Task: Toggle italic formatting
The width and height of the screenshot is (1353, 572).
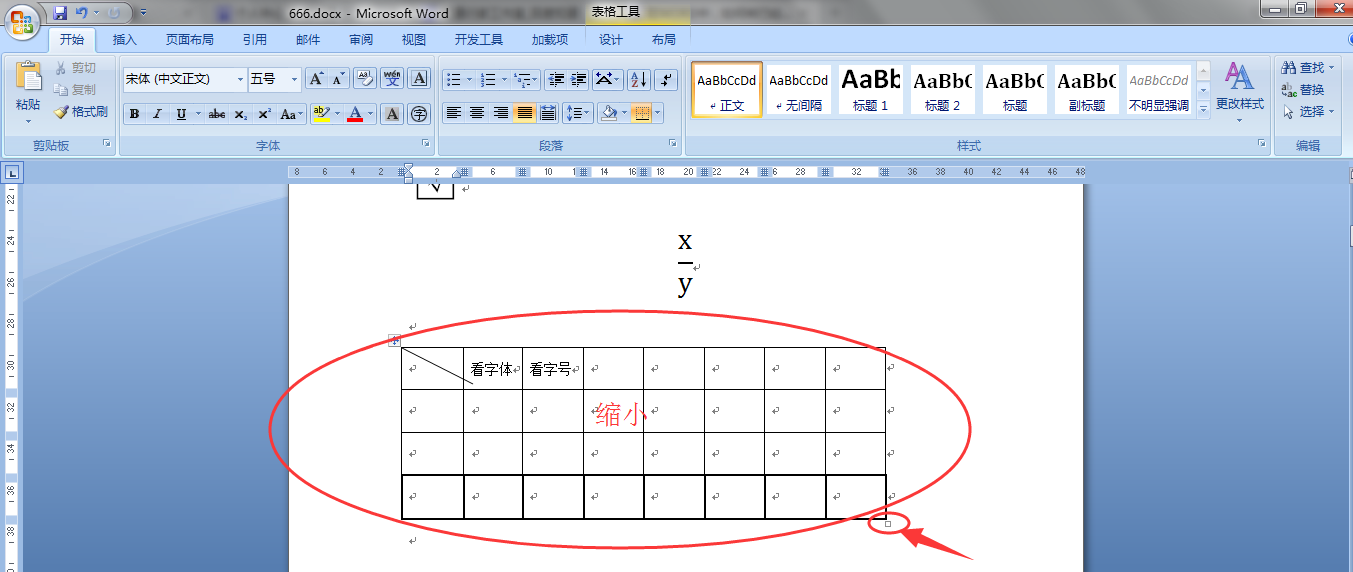Action: [x=157, y=114]
